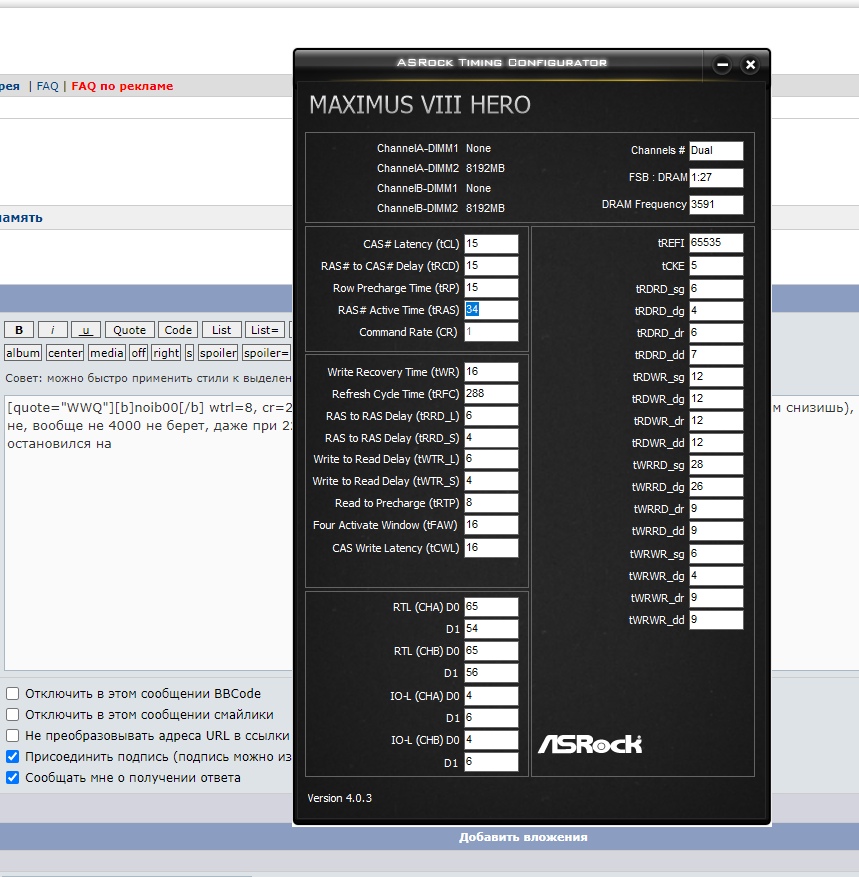The height and width of the screenshot is (877, 859).
Task: Insert Quote BBCode tag
Action: [129, 329]
